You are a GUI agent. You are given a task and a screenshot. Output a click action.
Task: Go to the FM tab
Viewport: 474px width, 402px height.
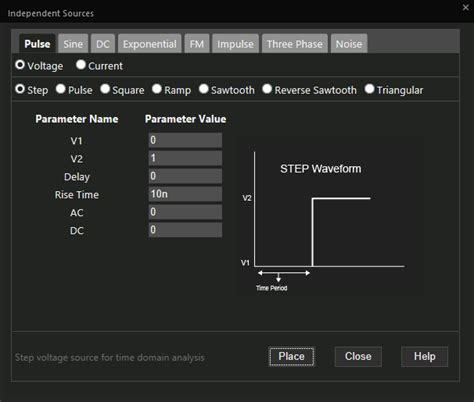tap(197, 44)
